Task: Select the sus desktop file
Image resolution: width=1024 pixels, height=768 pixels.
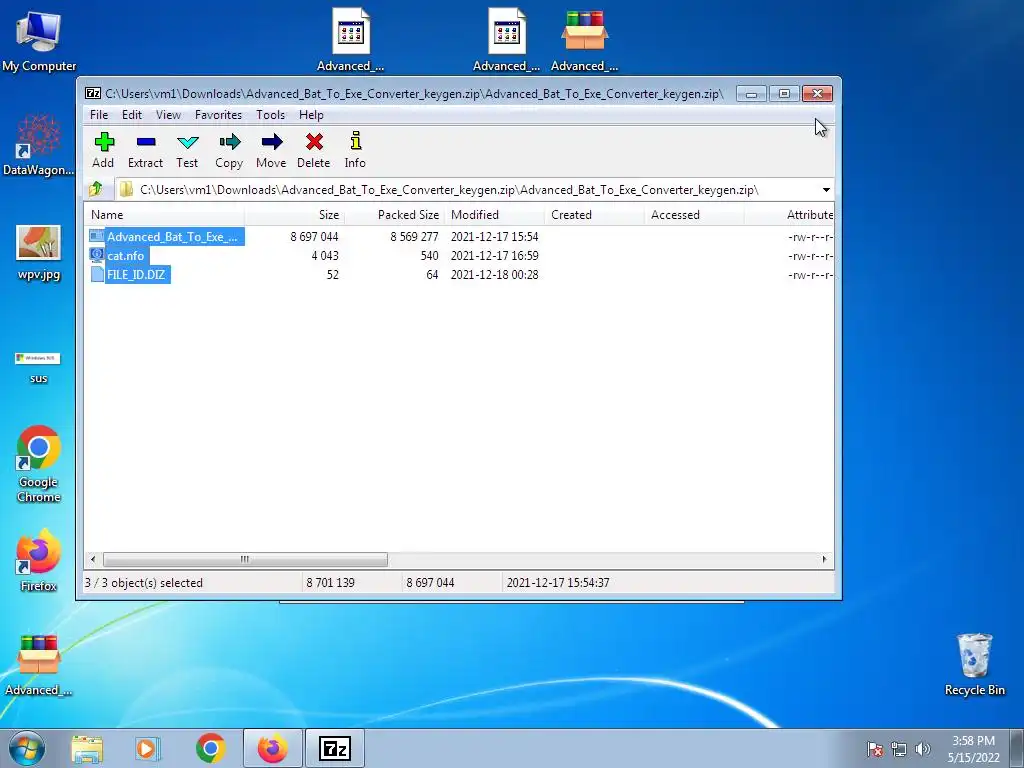Action: [x=39, y=368]
